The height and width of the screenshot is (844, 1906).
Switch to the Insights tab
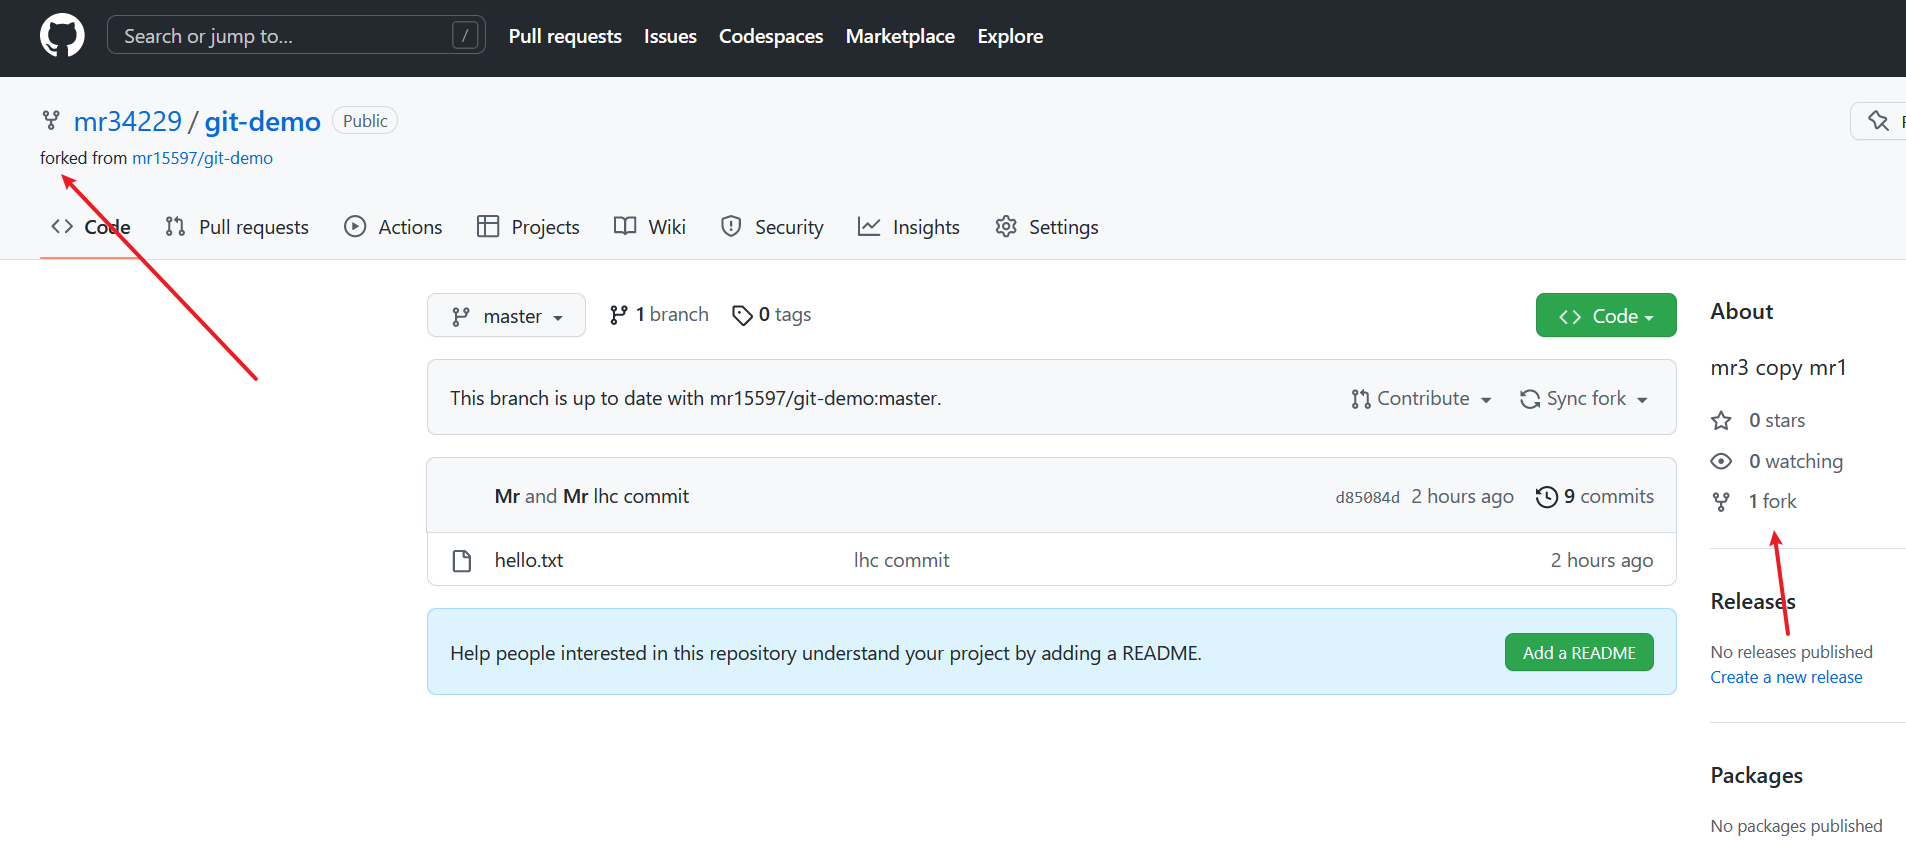tap(909, 227)
